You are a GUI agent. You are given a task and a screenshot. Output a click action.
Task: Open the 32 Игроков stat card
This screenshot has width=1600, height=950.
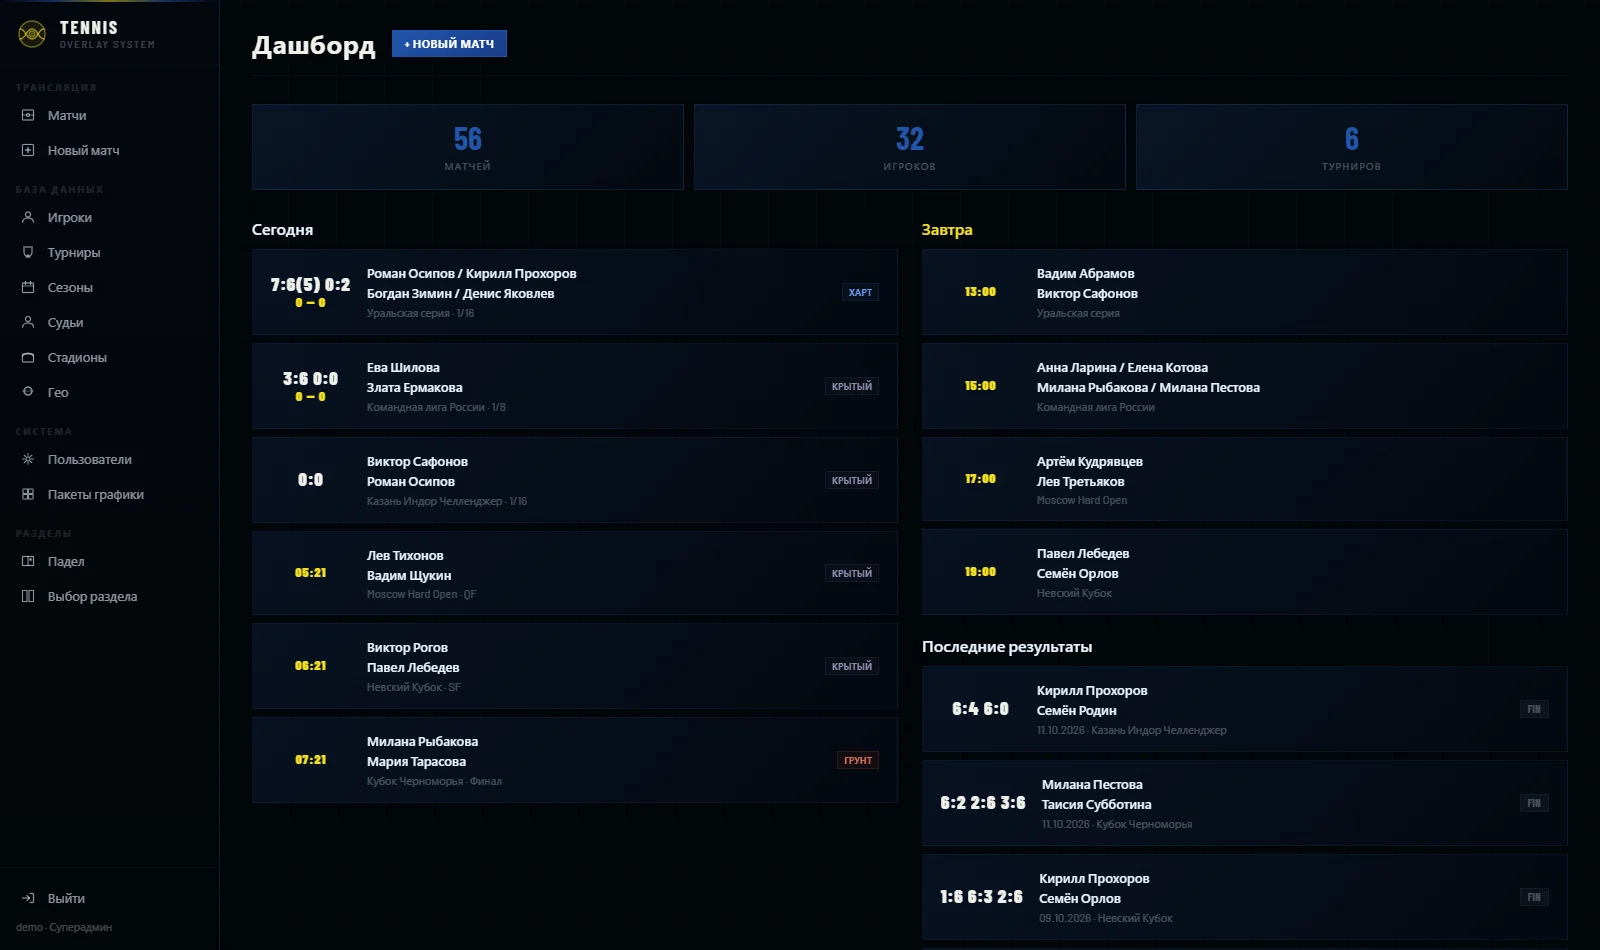tap(910, 147)
